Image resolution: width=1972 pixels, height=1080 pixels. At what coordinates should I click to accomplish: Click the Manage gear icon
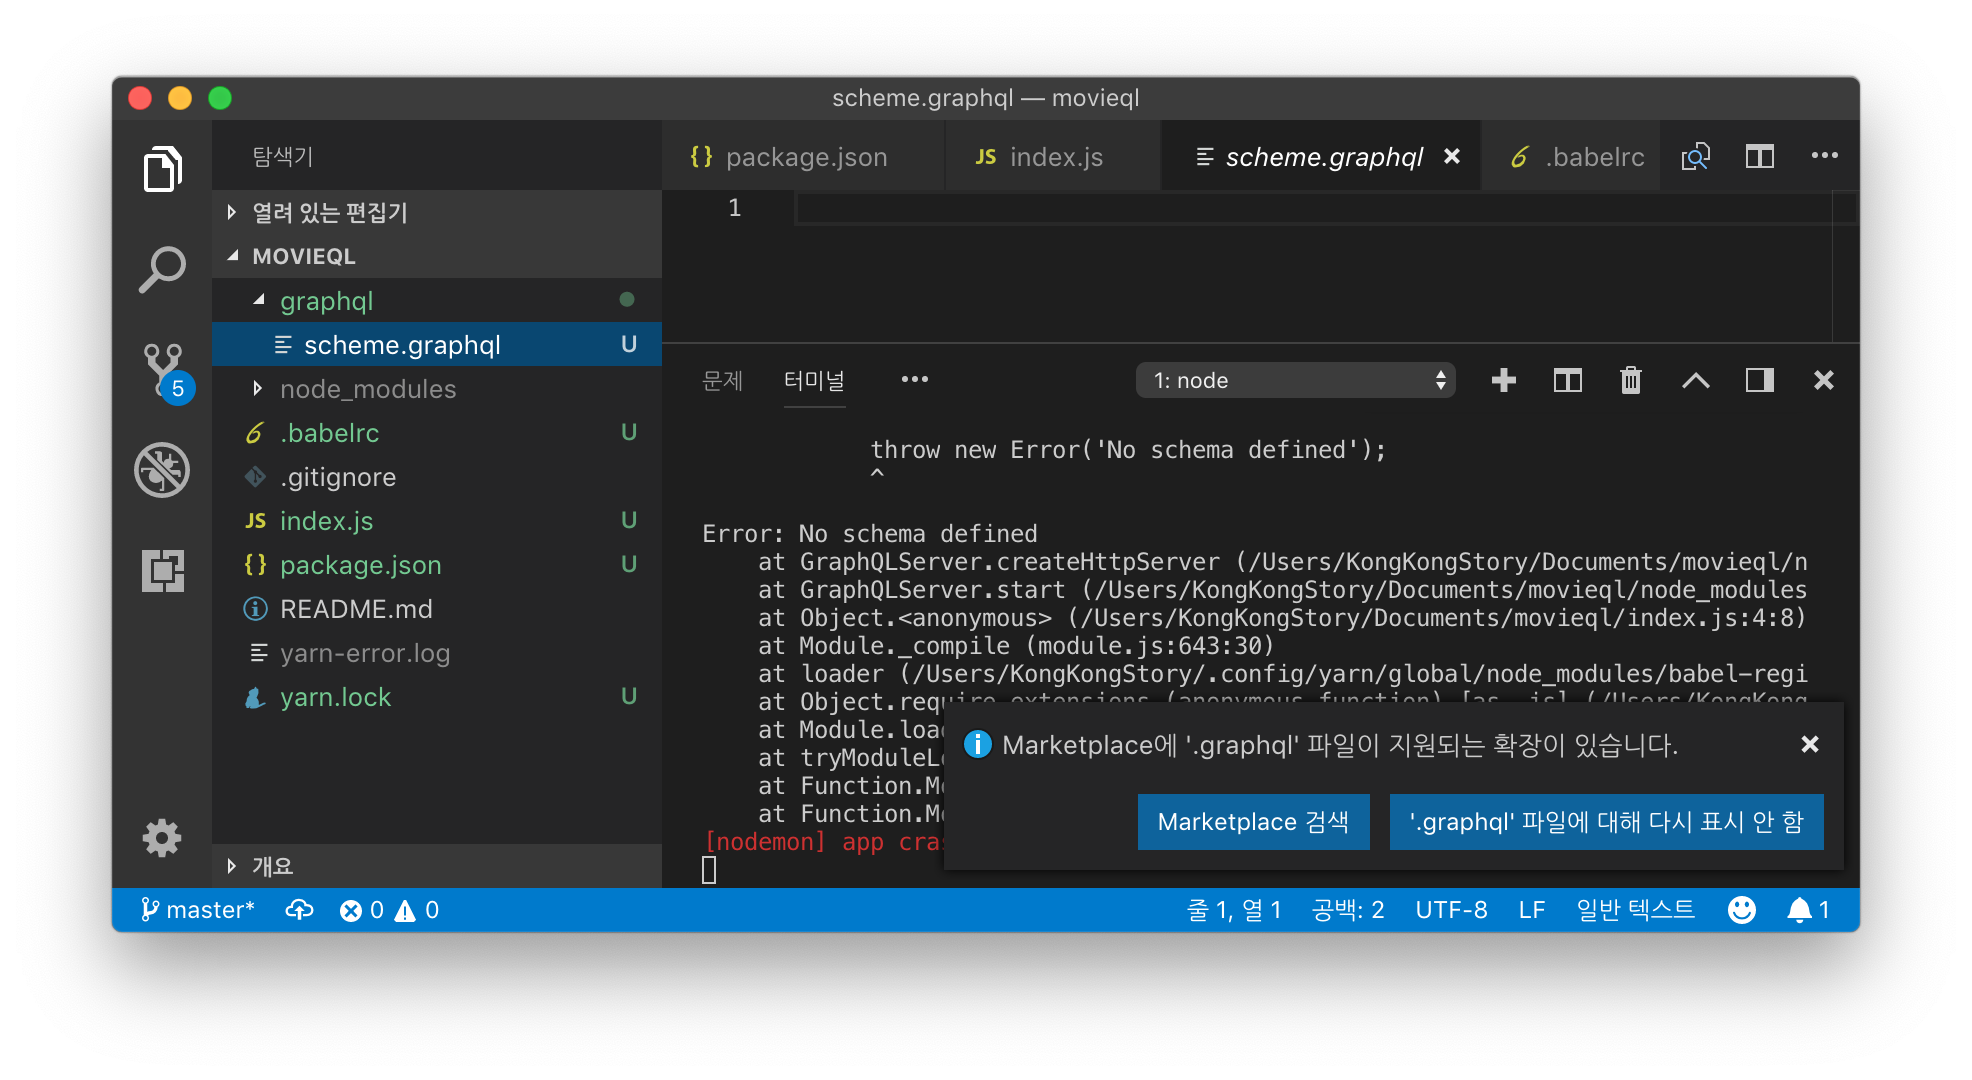coord(162,837)
